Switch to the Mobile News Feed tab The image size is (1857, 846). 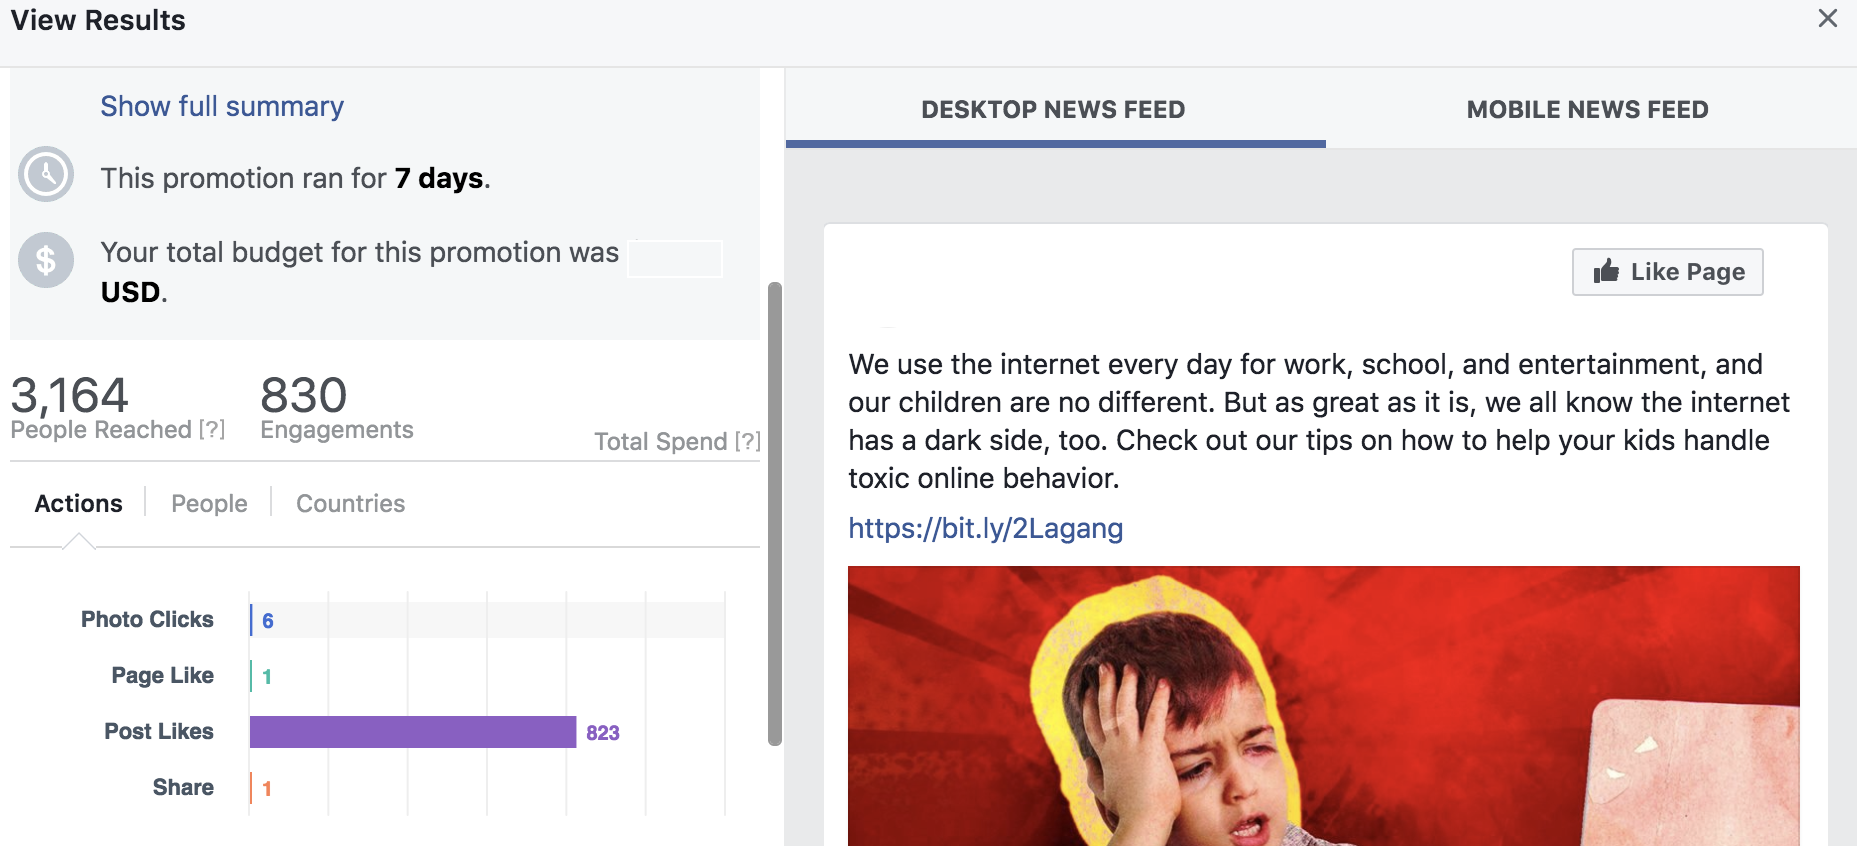(x=1587, y=109)
